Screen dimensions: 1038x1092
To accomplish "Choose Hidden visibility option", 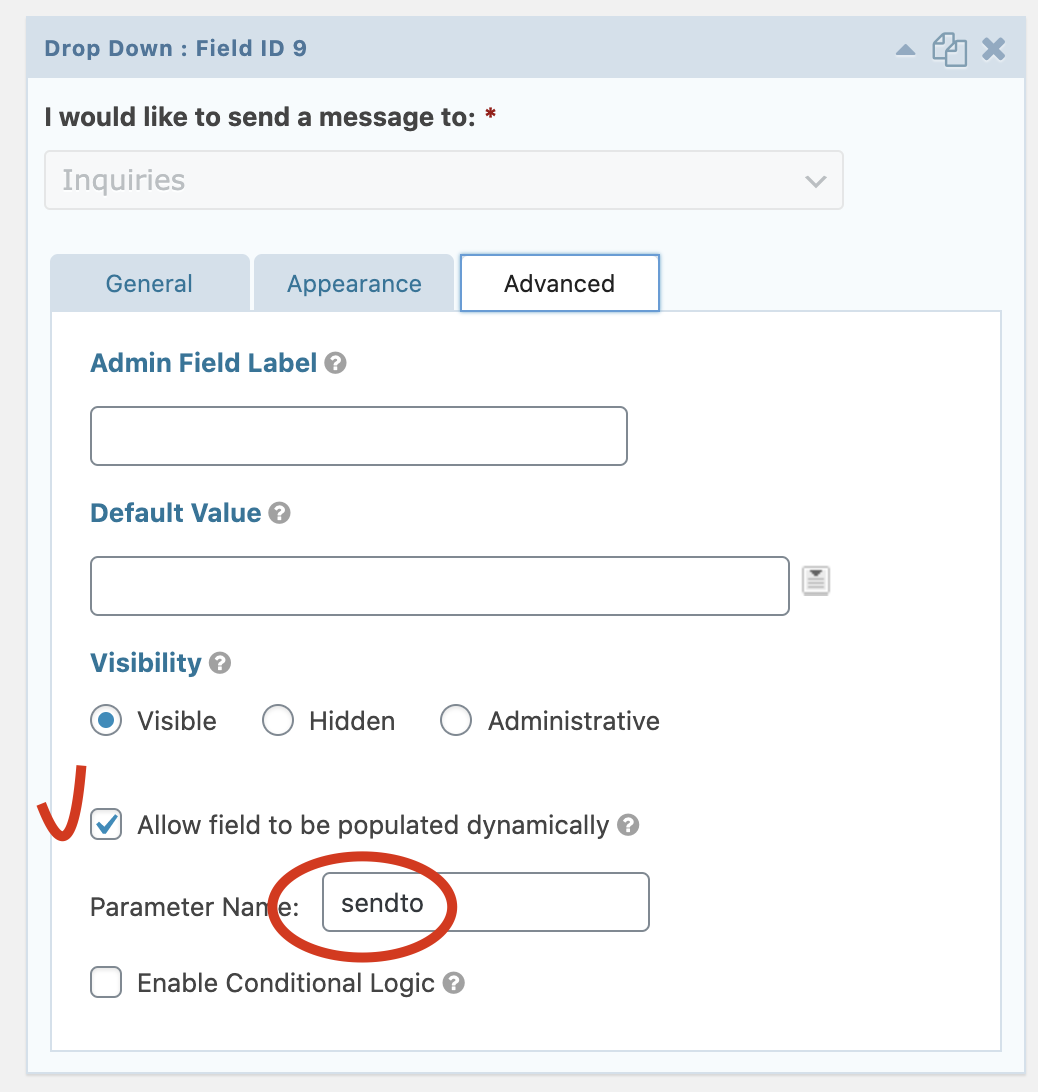I will point(278,720).
